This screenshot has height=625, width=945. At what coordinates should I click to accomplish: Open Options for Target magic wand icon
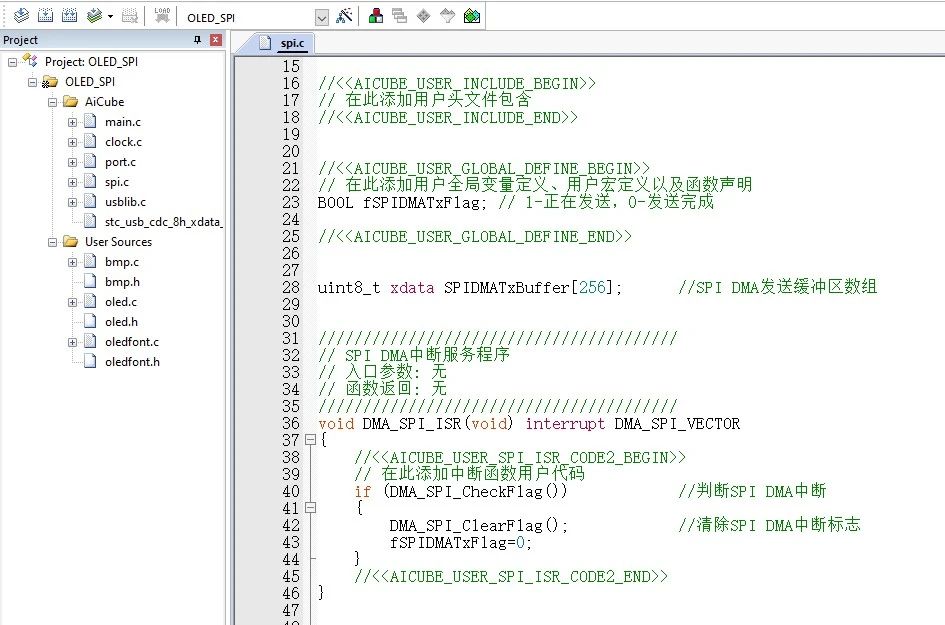344,16
